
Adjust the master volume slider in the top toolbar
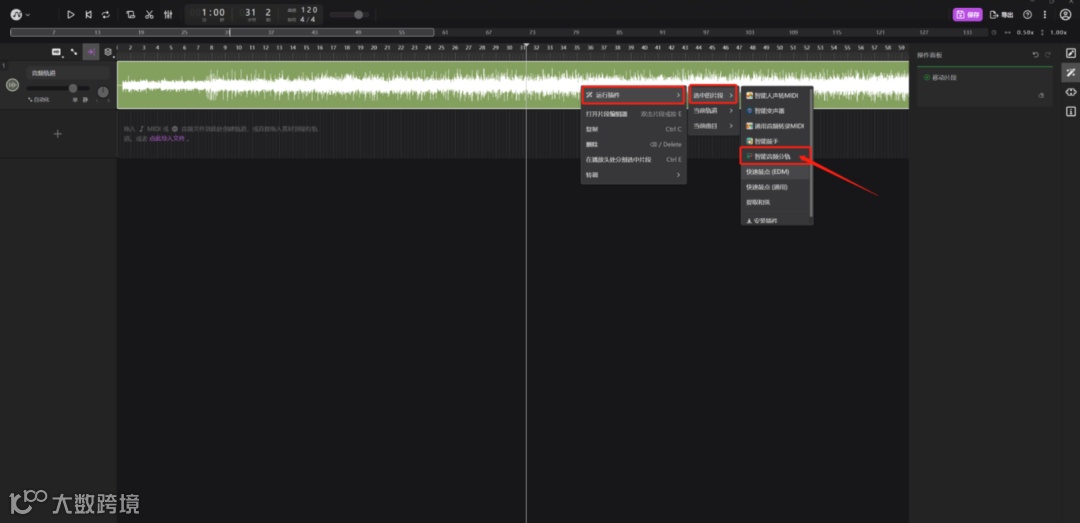pyautogui.click(x=349, y=14)
